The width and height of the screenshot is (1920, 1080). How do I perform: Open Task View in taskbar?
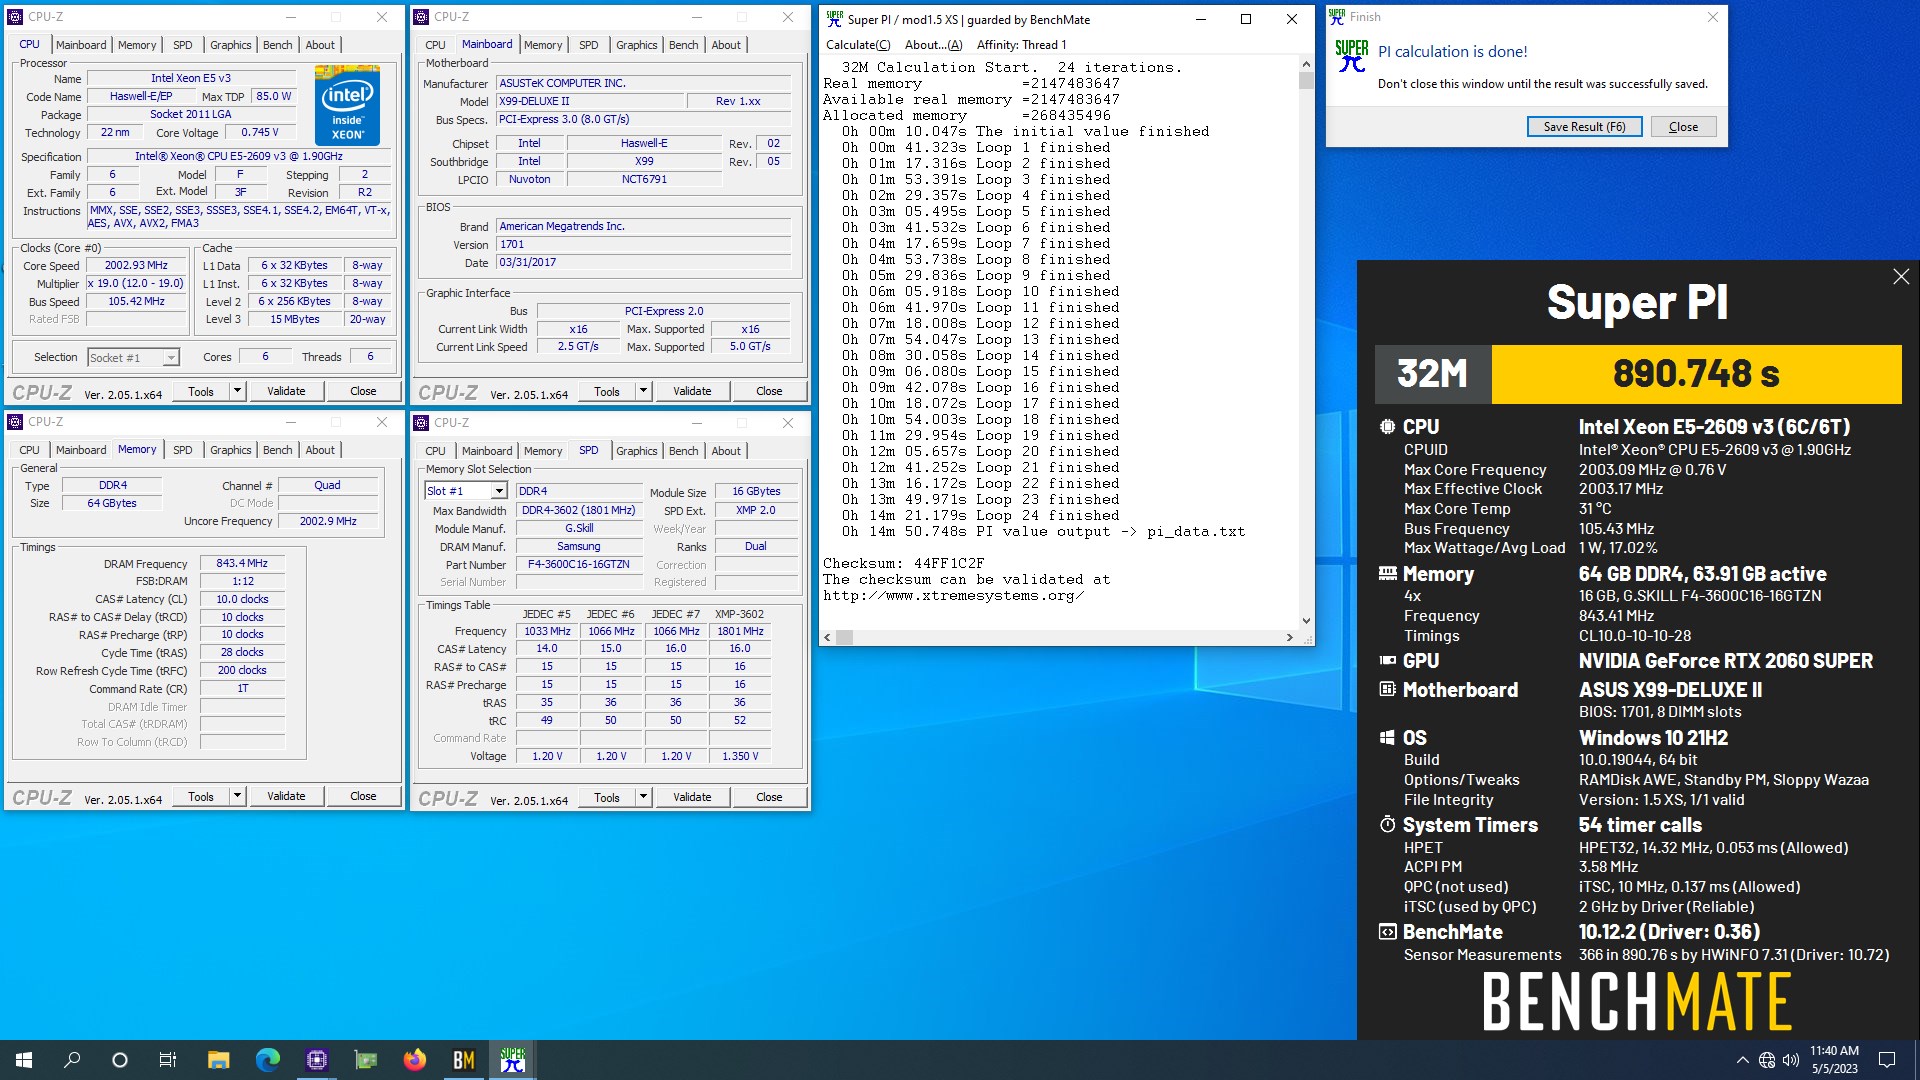pyautogui.click(x=168, y=1060)
